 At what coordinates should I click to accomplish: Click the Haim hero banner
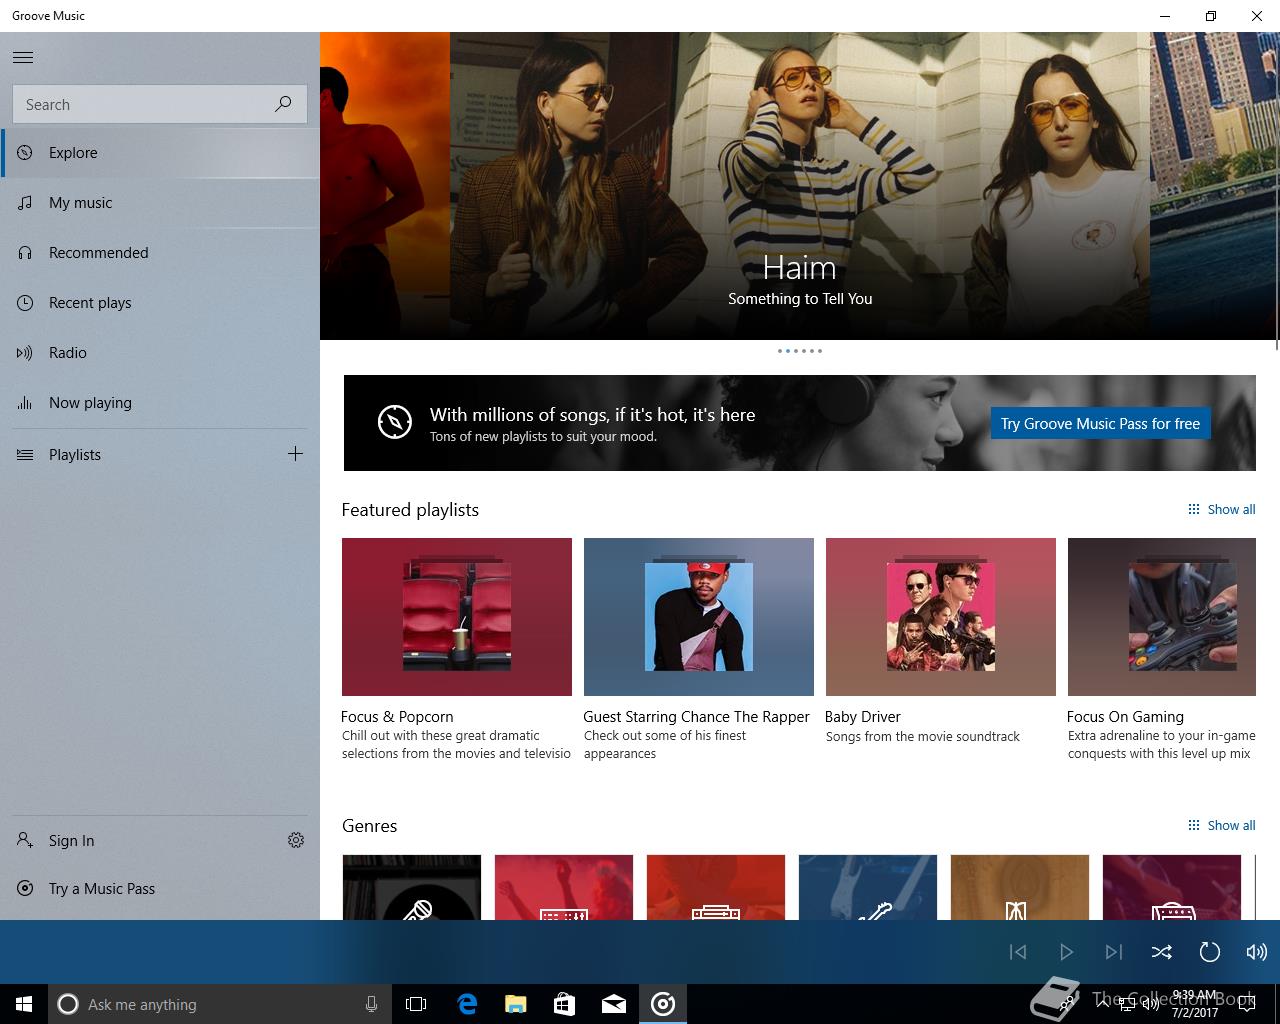[x=800, y=186]
